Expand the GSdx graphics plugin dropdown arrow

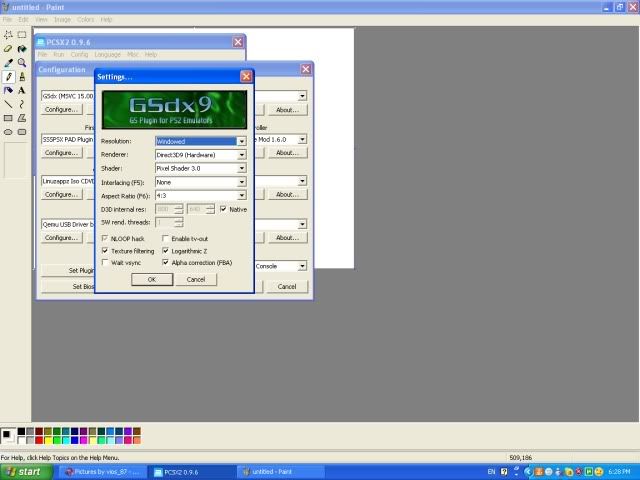click(x=302, y=96)
